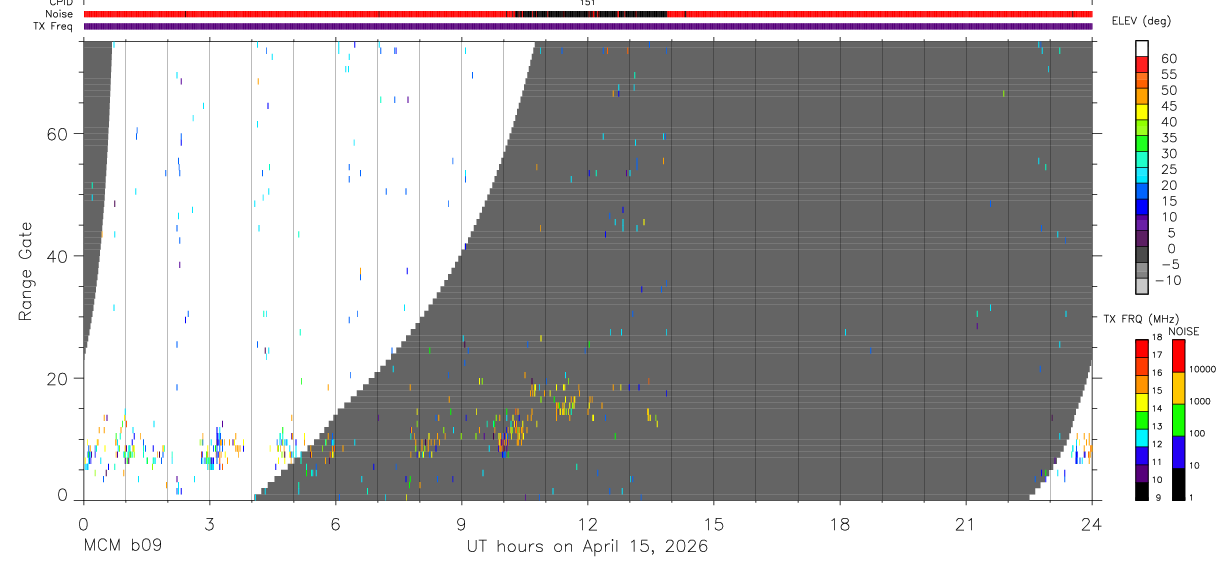
Task: Pick the yellow swatch on NOISE scale
Action: (x=1178, y=388)
